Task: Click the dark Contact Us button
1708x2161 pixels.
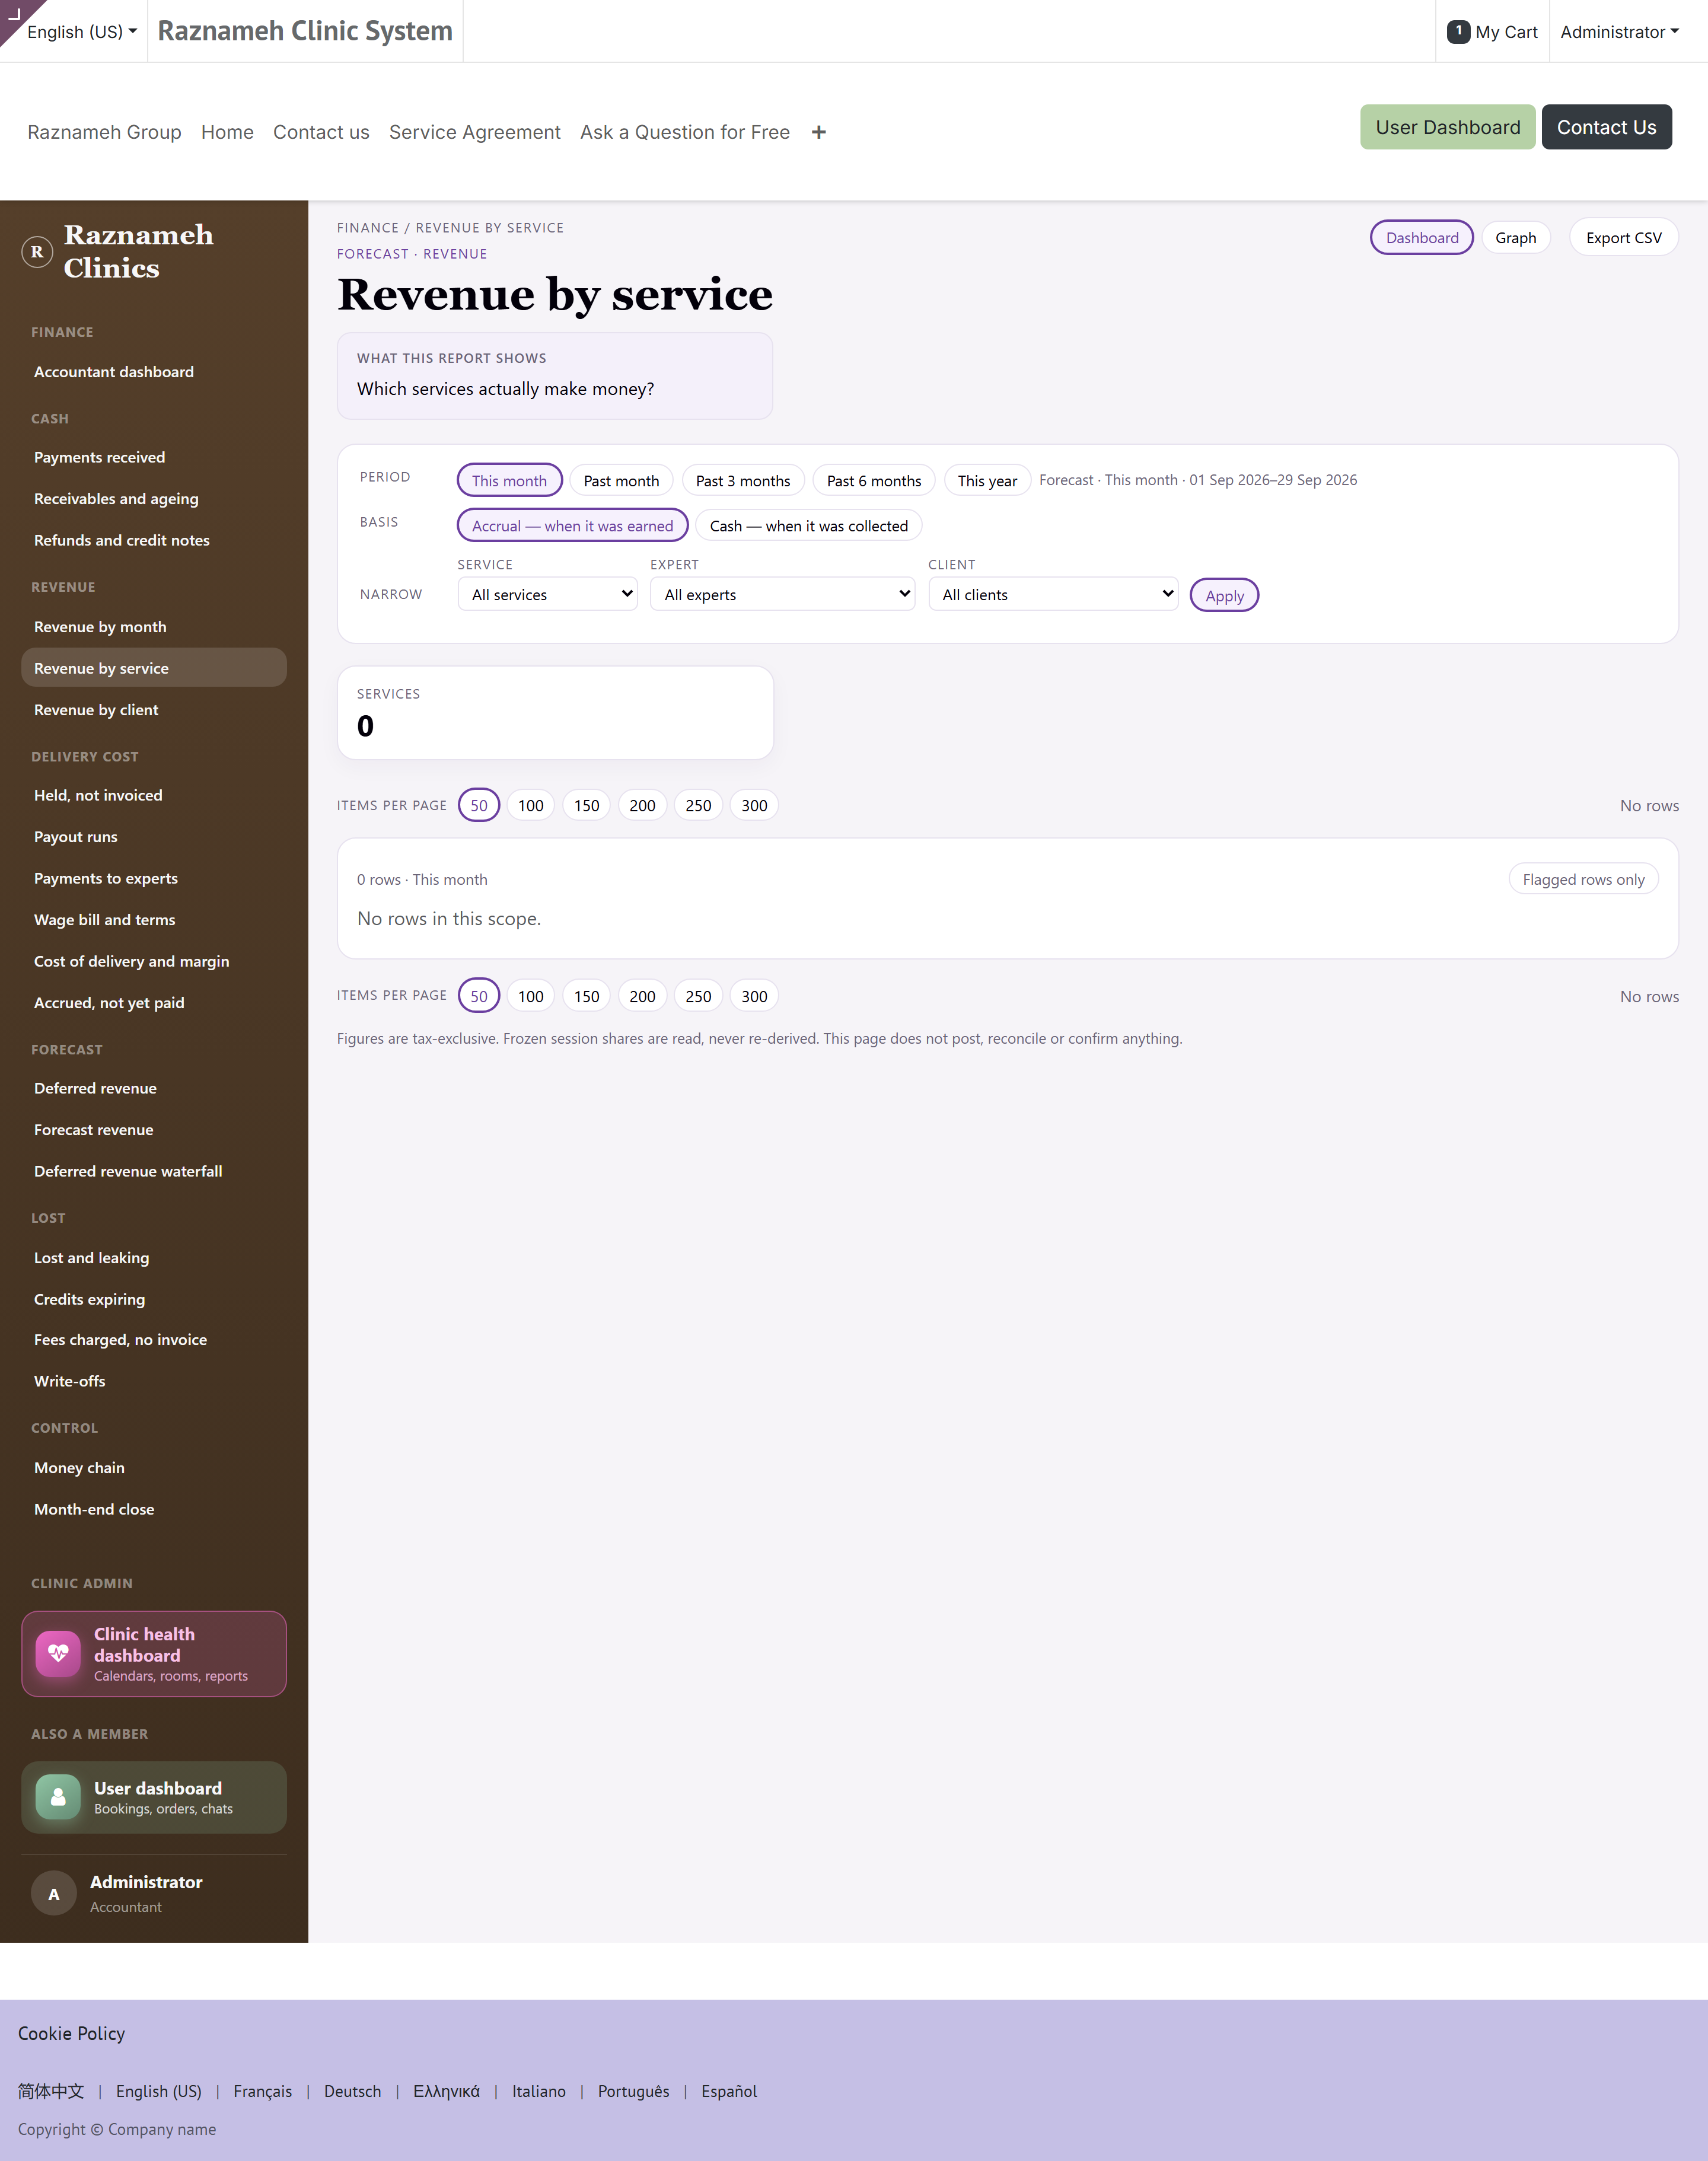Action: 1606,127
